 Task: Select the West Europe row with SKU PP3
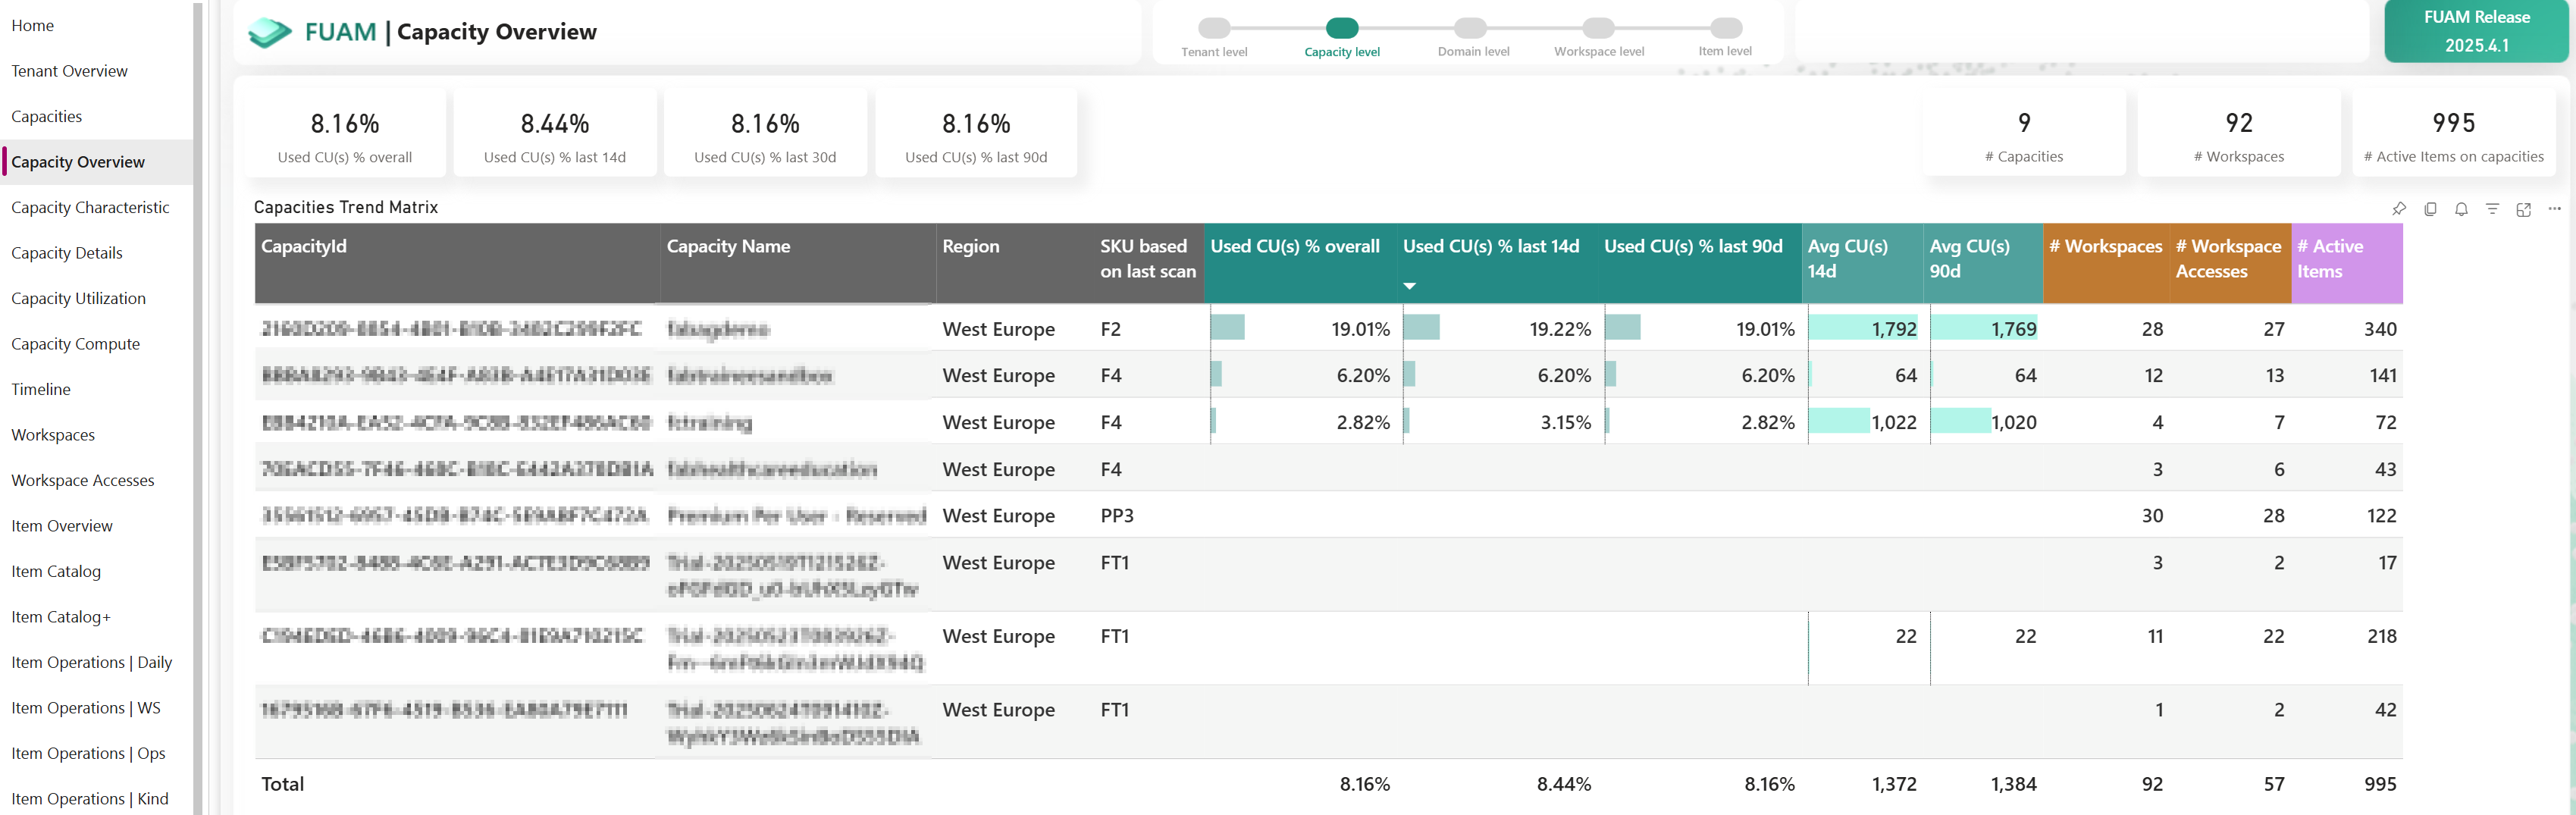[999, 516]
